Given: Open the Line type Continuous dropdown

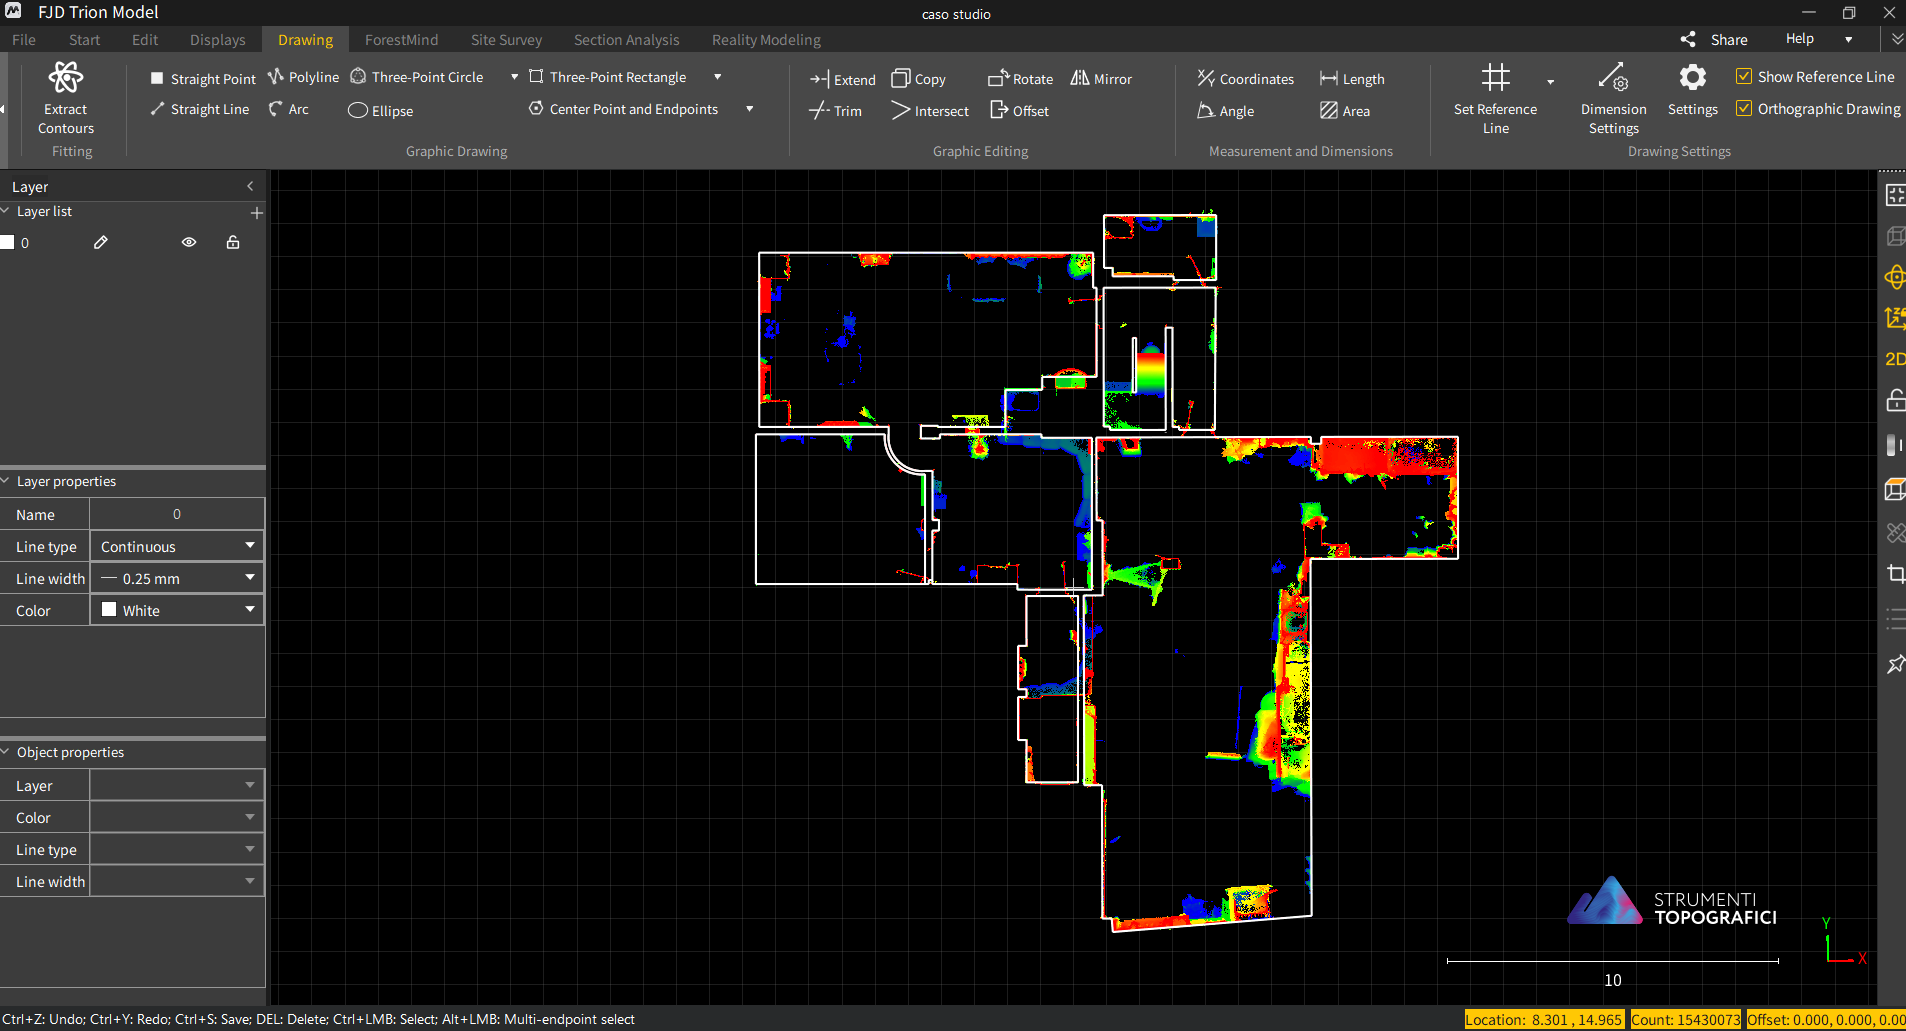Looking at the screenshot, I should (177, 546).
